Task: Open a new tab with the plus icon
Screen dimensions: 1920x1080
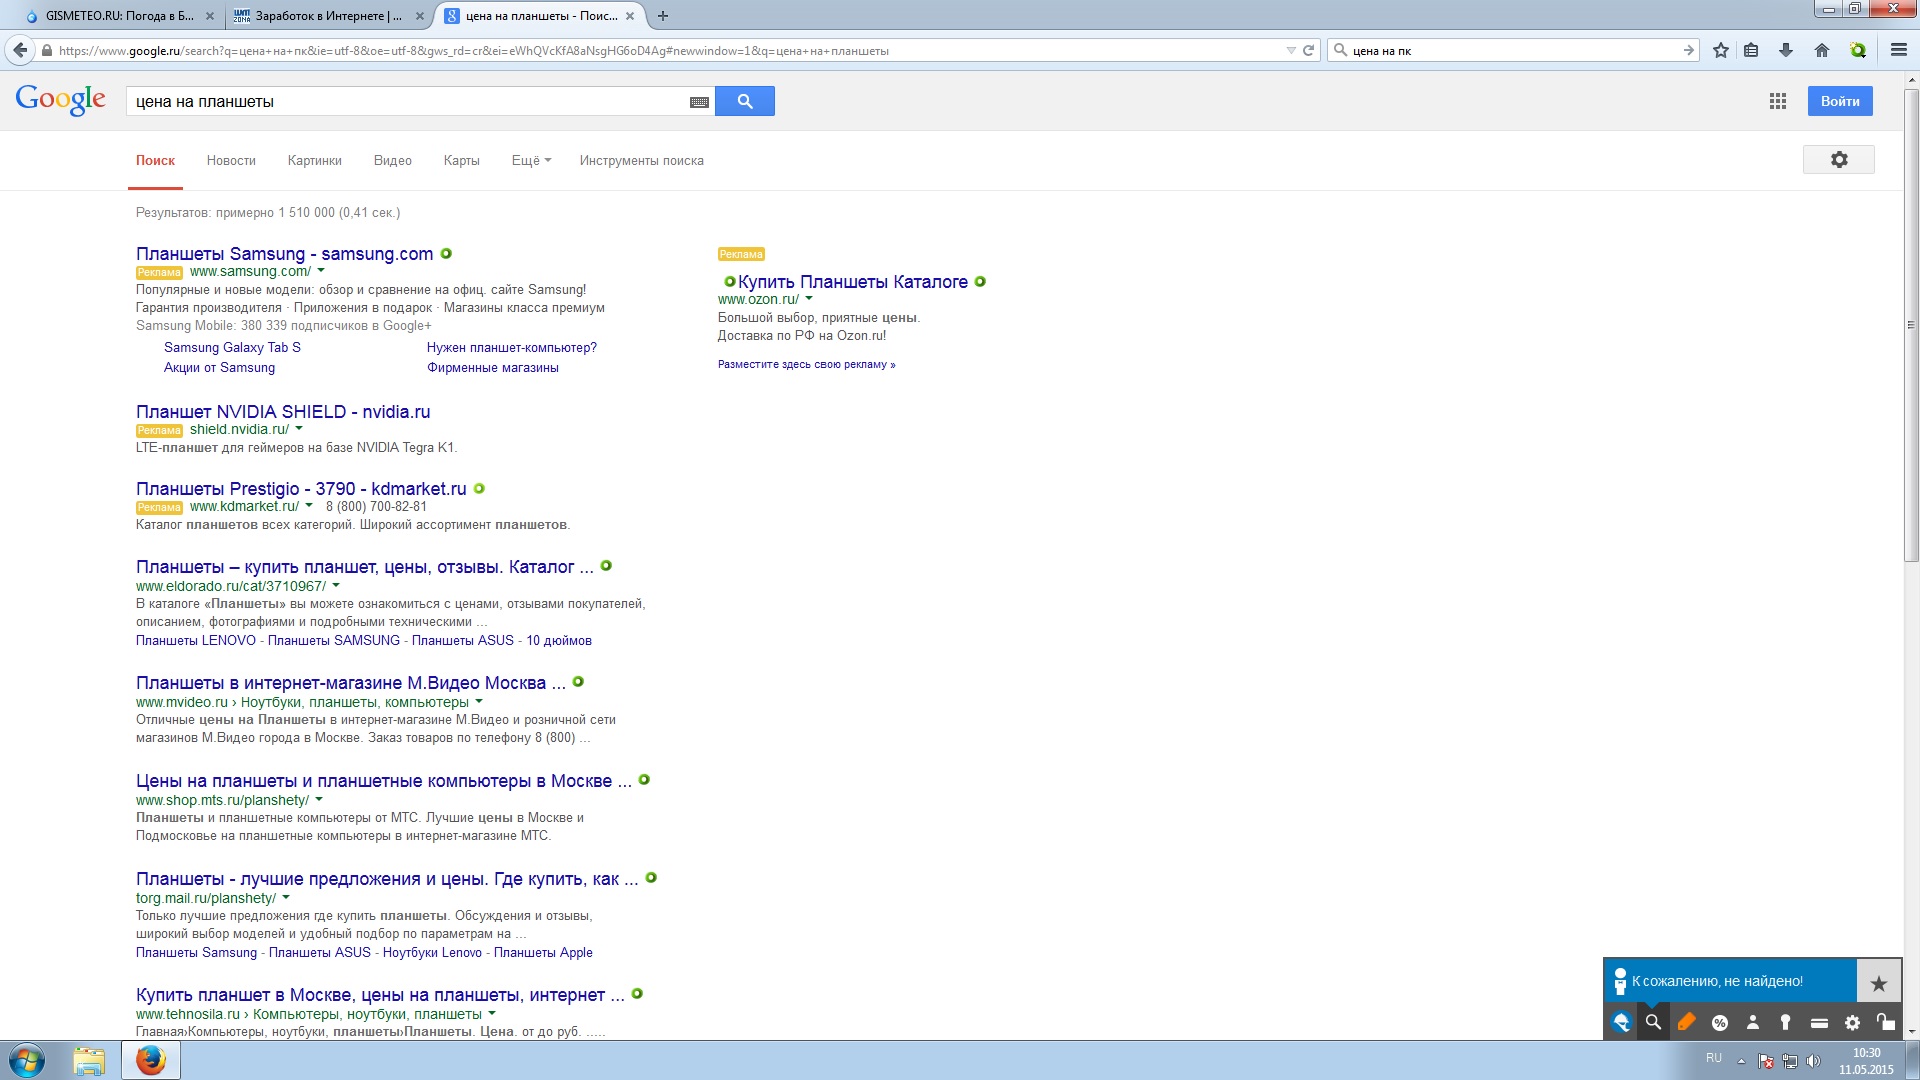Action: point(663,16)
